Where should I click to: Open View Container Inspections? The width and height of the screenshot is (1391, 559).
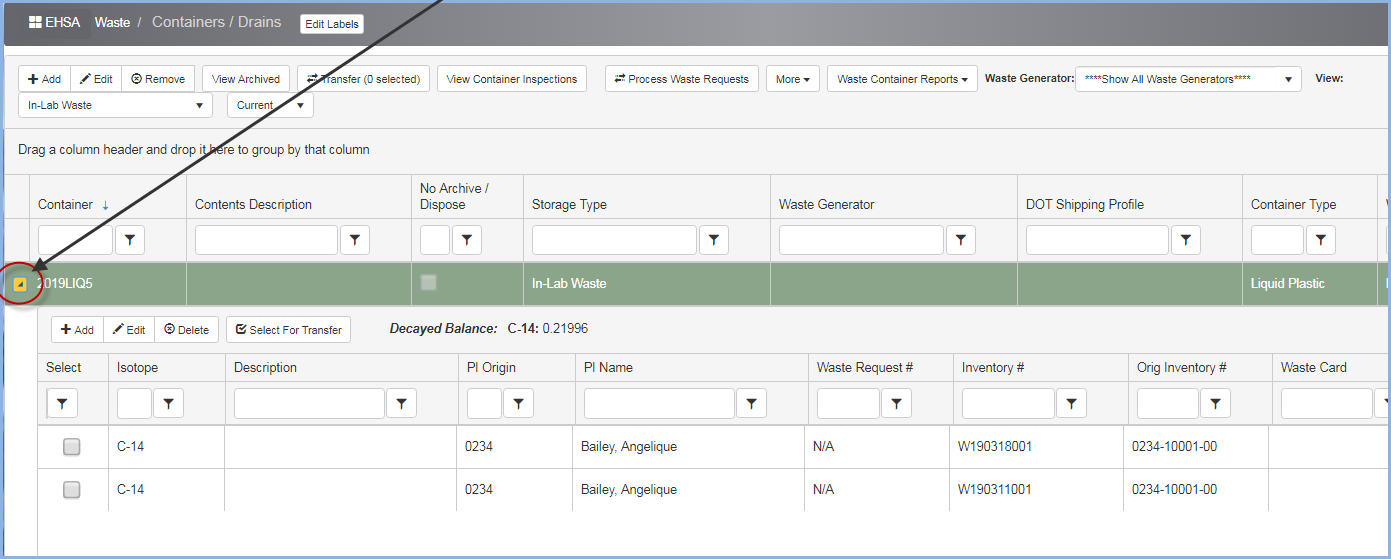pos(512,79)
